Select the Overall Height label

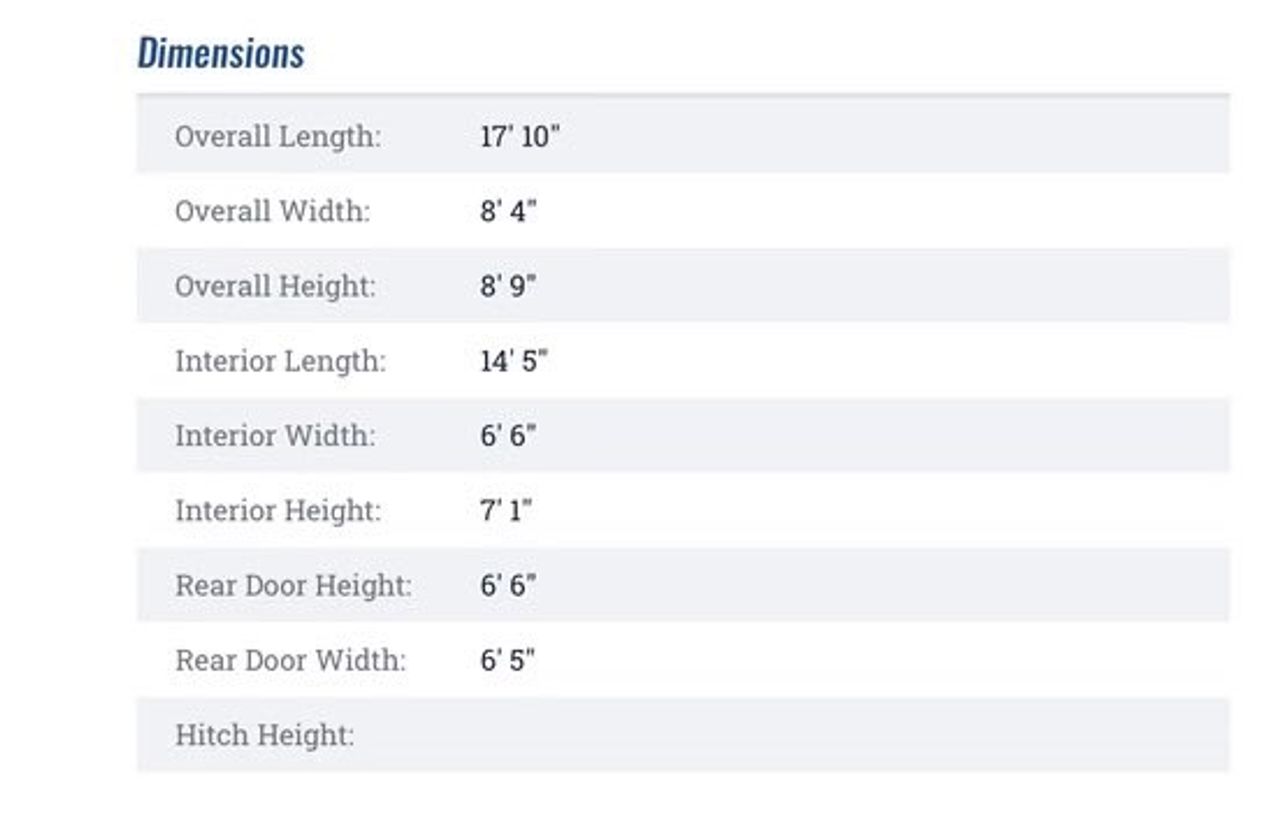click(x=275, y=286)
